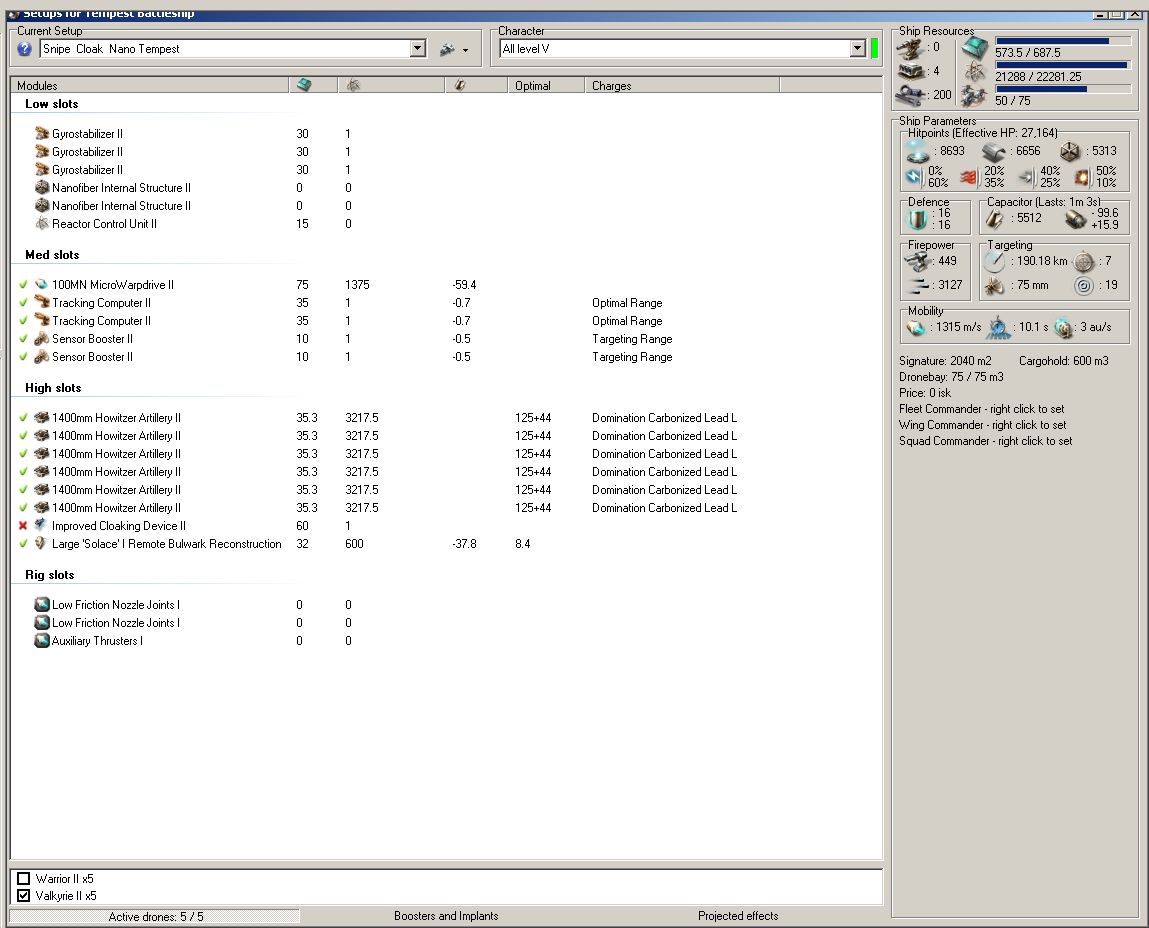Open the ship setup tools icon
Screen dimensions: 1149x928
click(x=447, y=49)
